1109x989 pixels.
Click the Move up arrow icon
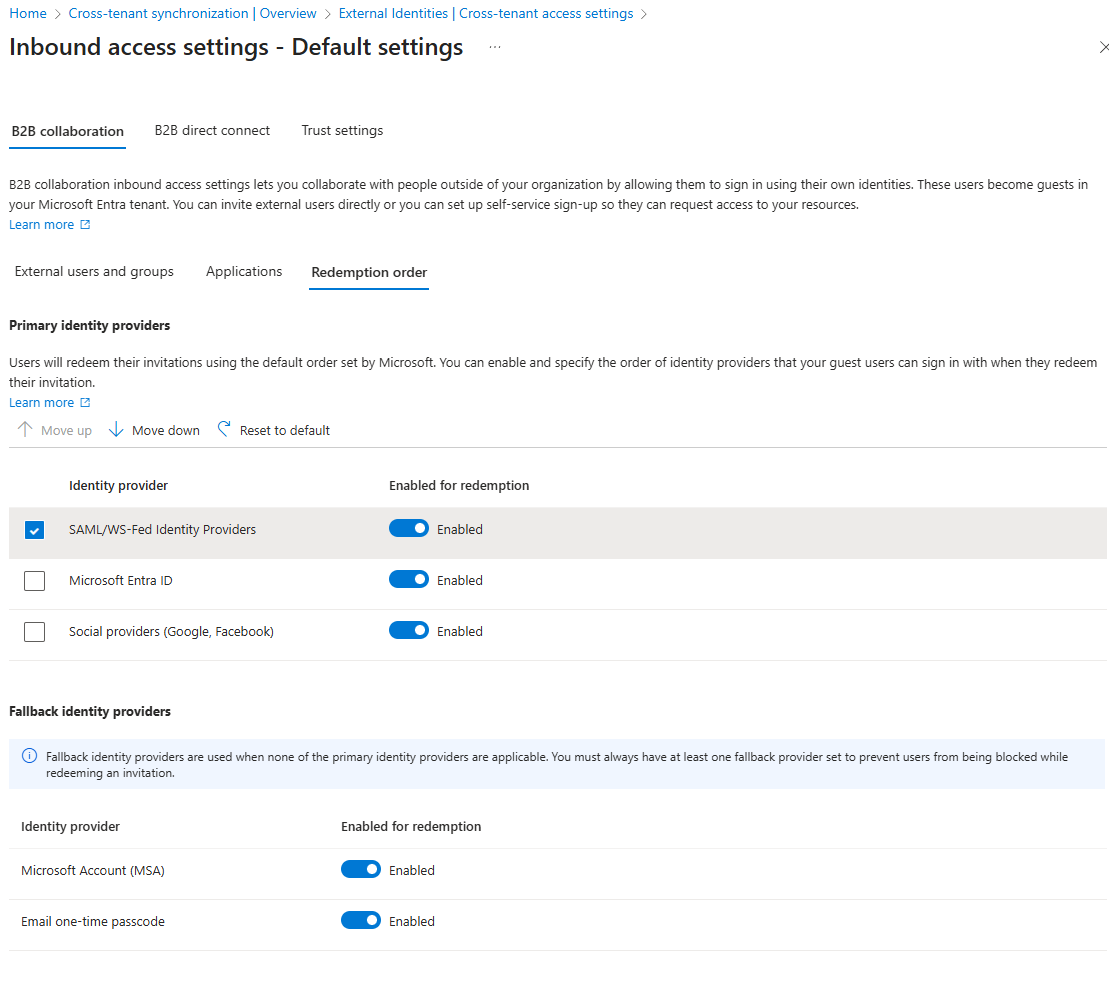click(x=22, y=429)
